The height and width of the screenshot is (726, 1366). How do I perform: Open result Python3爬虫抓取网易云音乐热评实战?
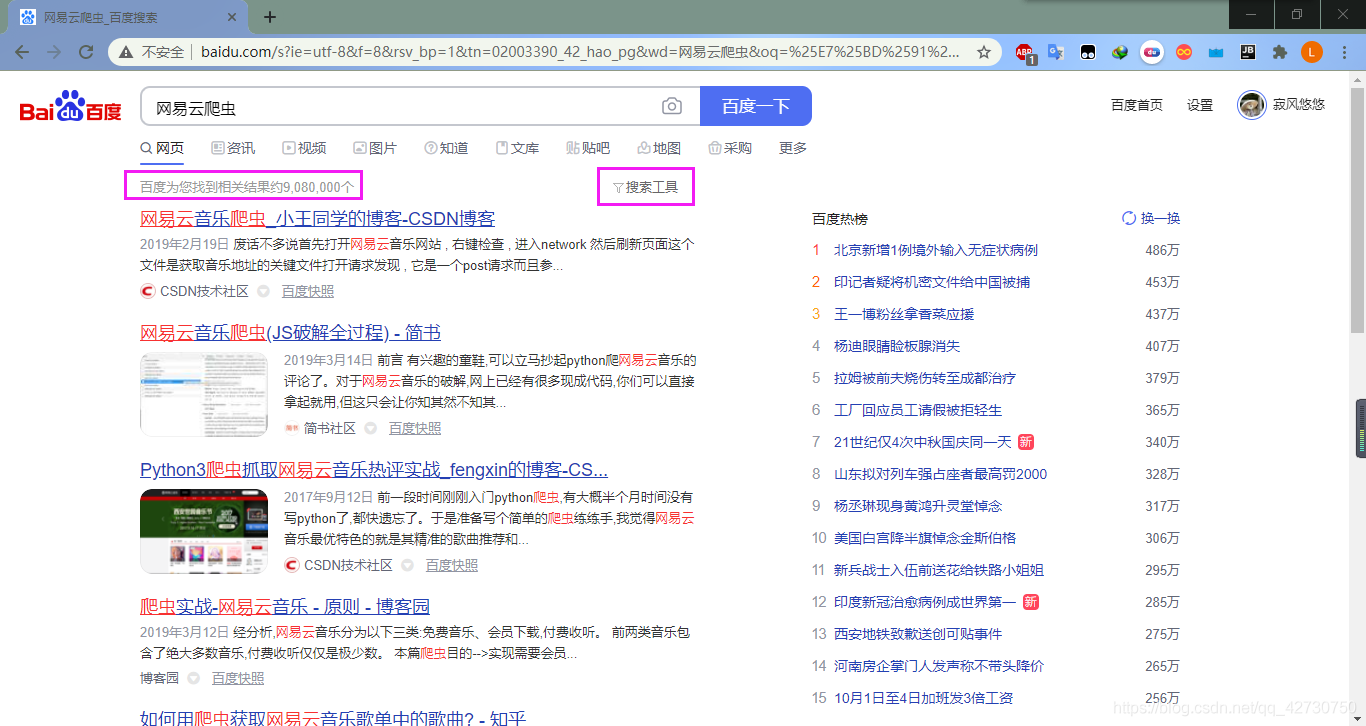click(x=374, y=470)
